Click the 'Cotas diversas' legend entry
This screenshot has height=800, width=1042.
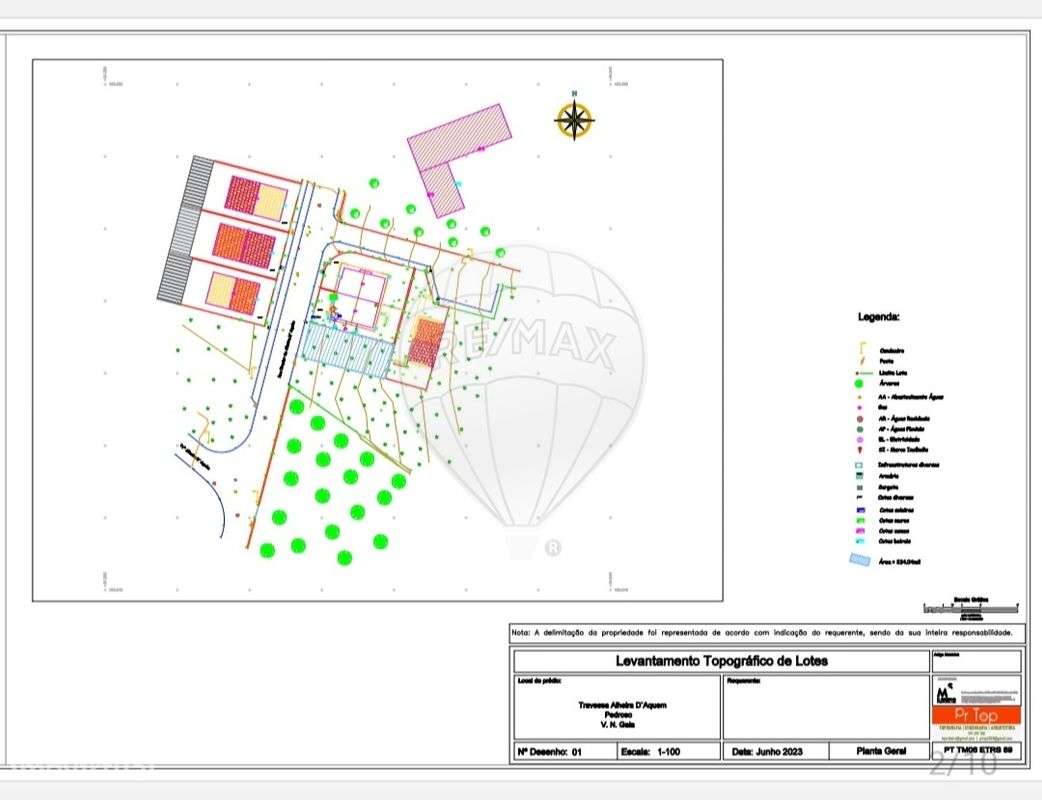click(895, 497)
